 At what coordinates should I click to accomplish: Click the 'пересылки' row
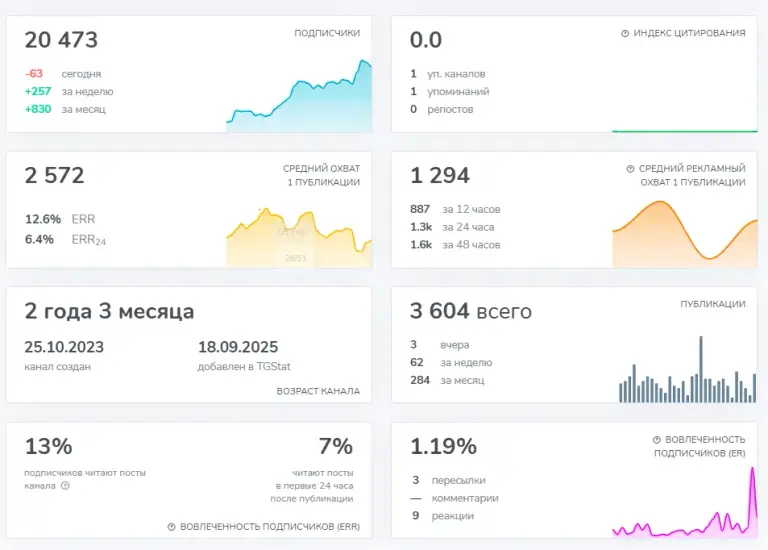coord(448,480)
